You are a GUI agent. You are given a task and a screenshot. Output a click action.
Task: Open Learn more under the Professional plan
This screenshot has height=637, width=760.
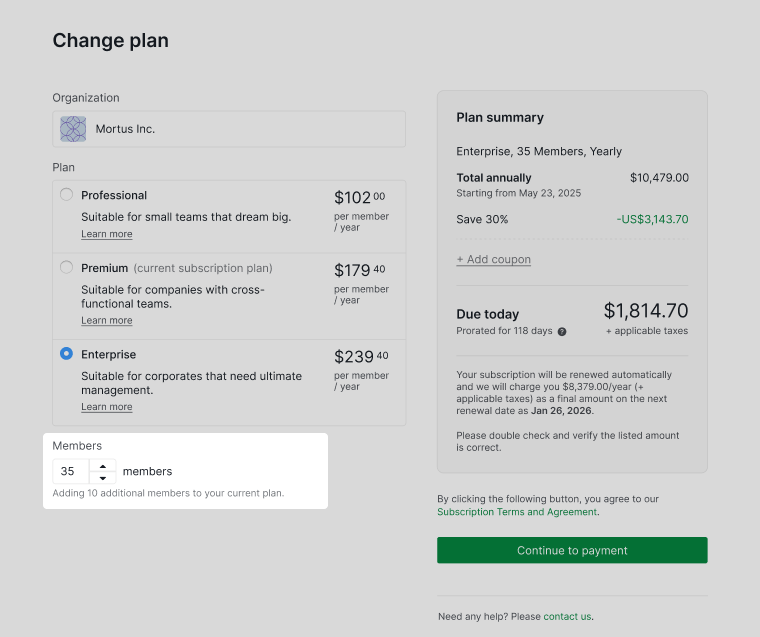107,234
